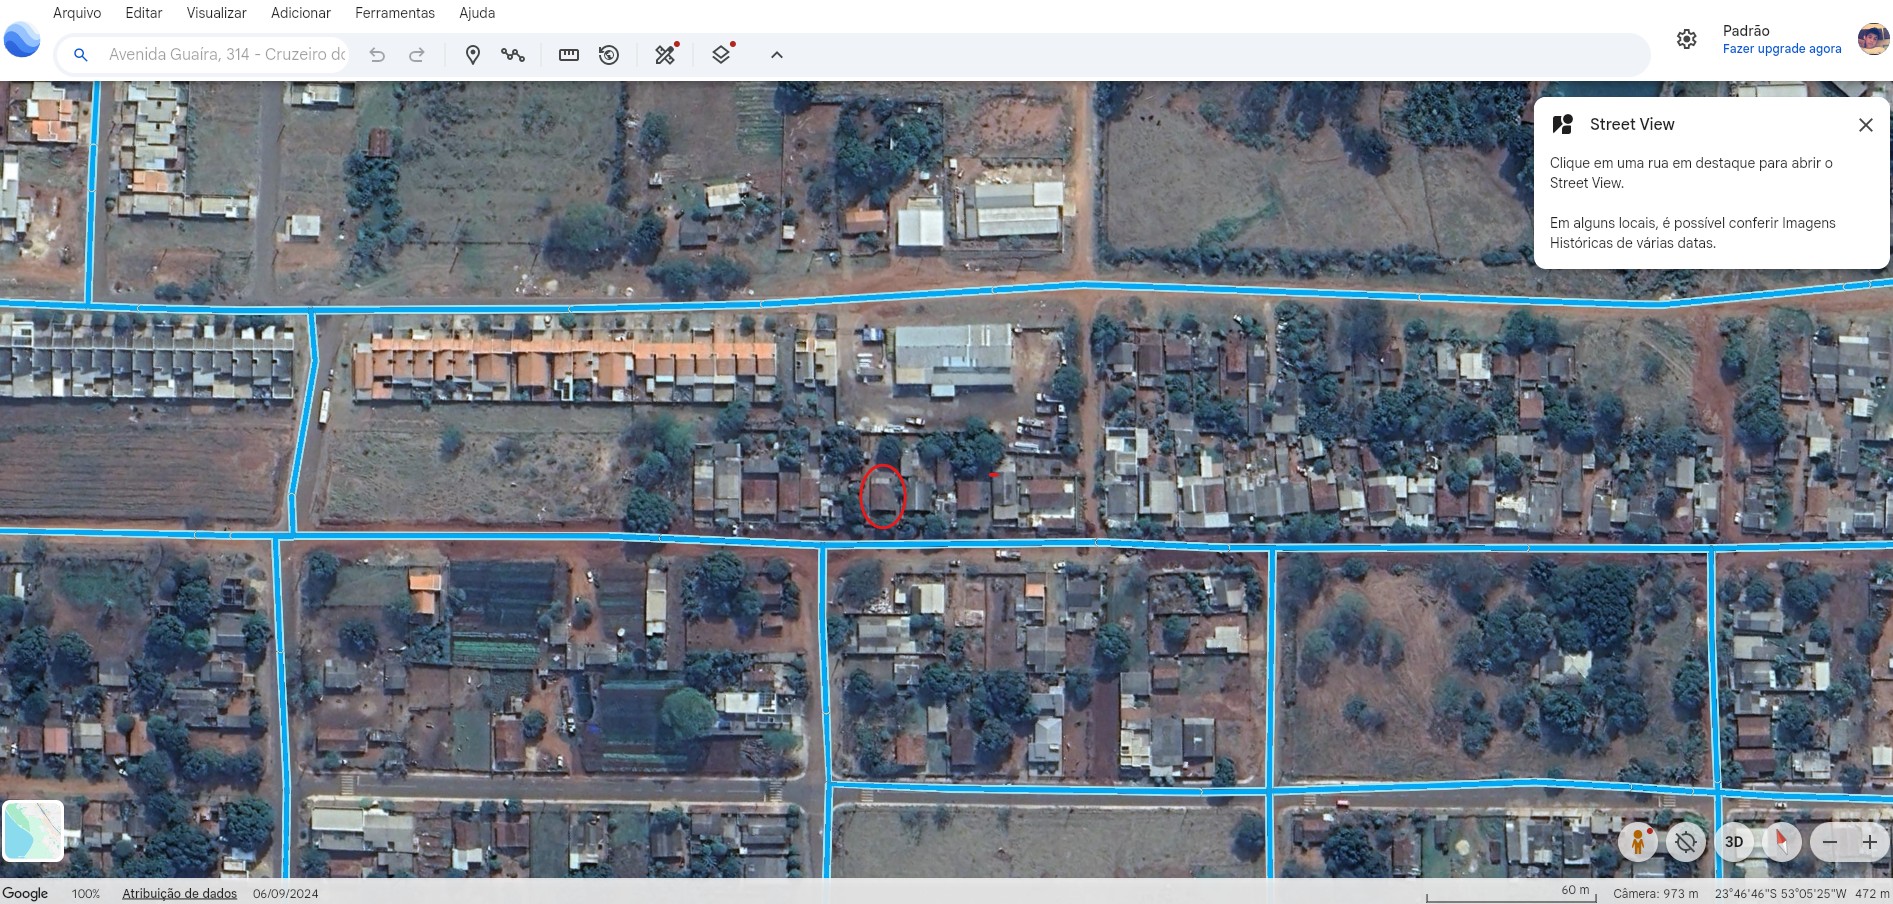Screen dimensions: 1893x904
Task: Close the Street View info panel
Action: coord(1866,125)
